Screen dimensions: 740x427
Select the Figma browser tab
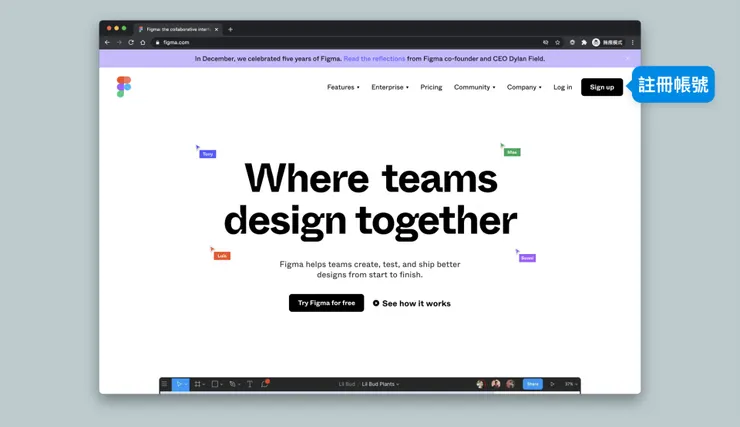[x=178, y=29]
